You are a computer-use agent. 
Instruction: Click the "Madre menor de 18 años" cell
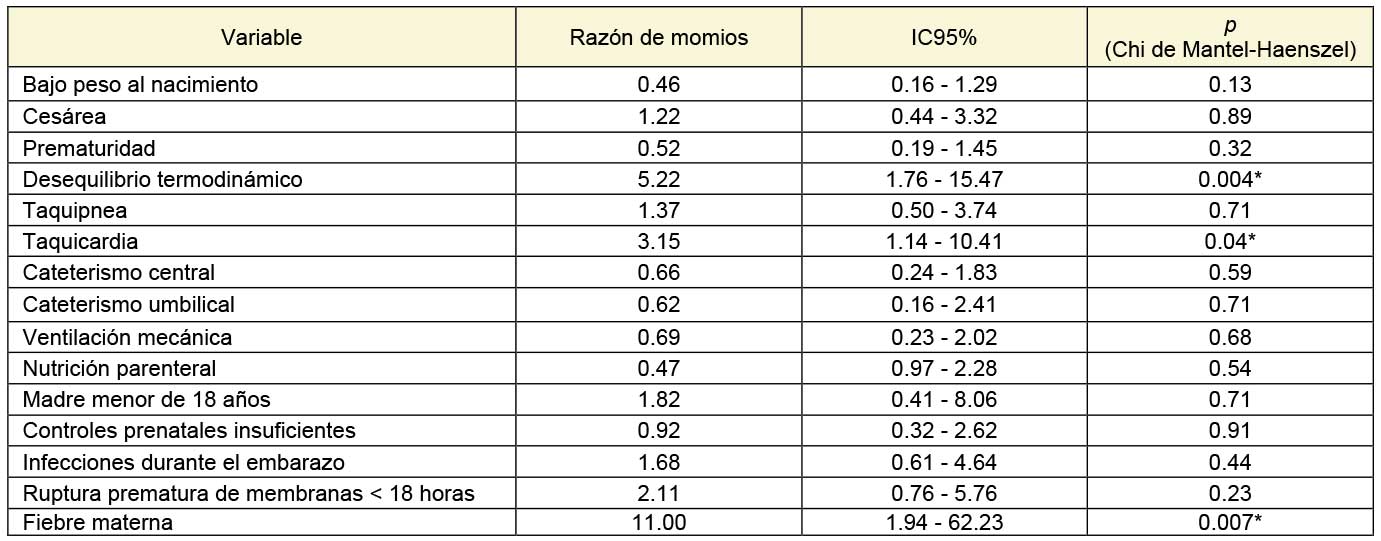pos(146,400)
